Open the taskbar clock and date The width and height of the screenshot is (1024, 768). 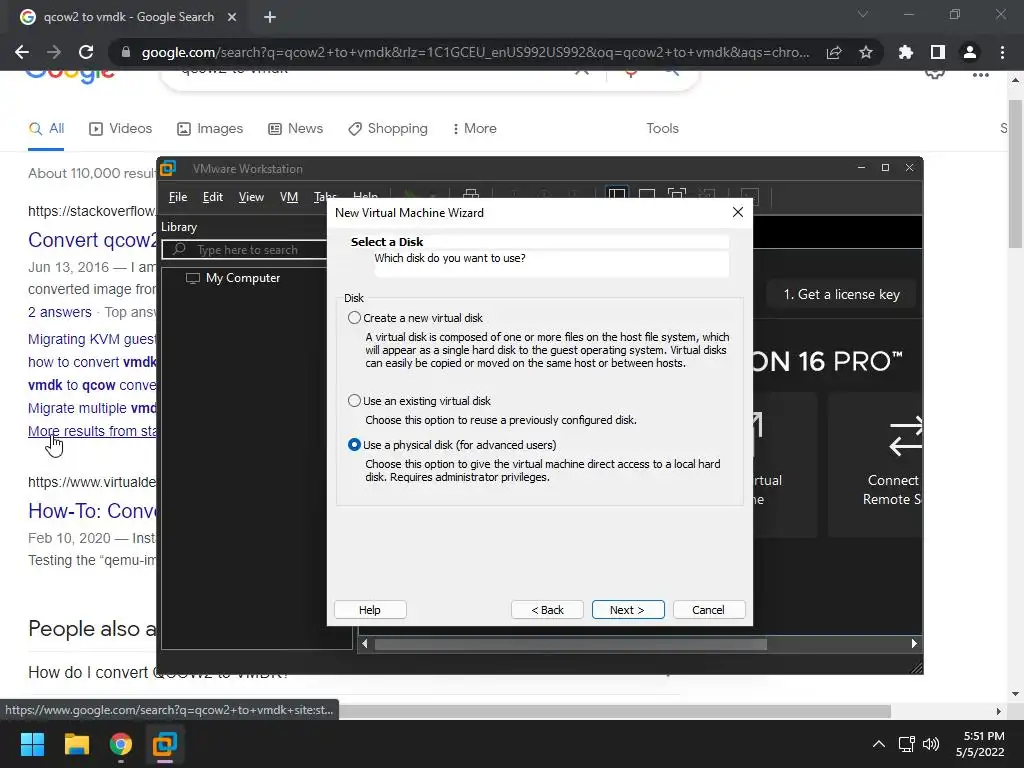(981, 744)
